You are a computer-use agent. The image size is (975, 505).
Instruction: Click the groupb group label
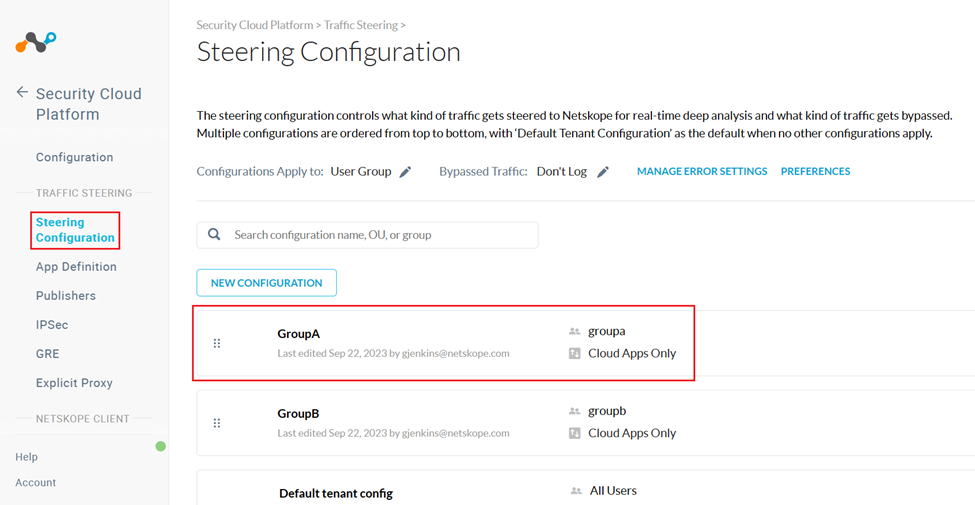[x=607, y=412]
